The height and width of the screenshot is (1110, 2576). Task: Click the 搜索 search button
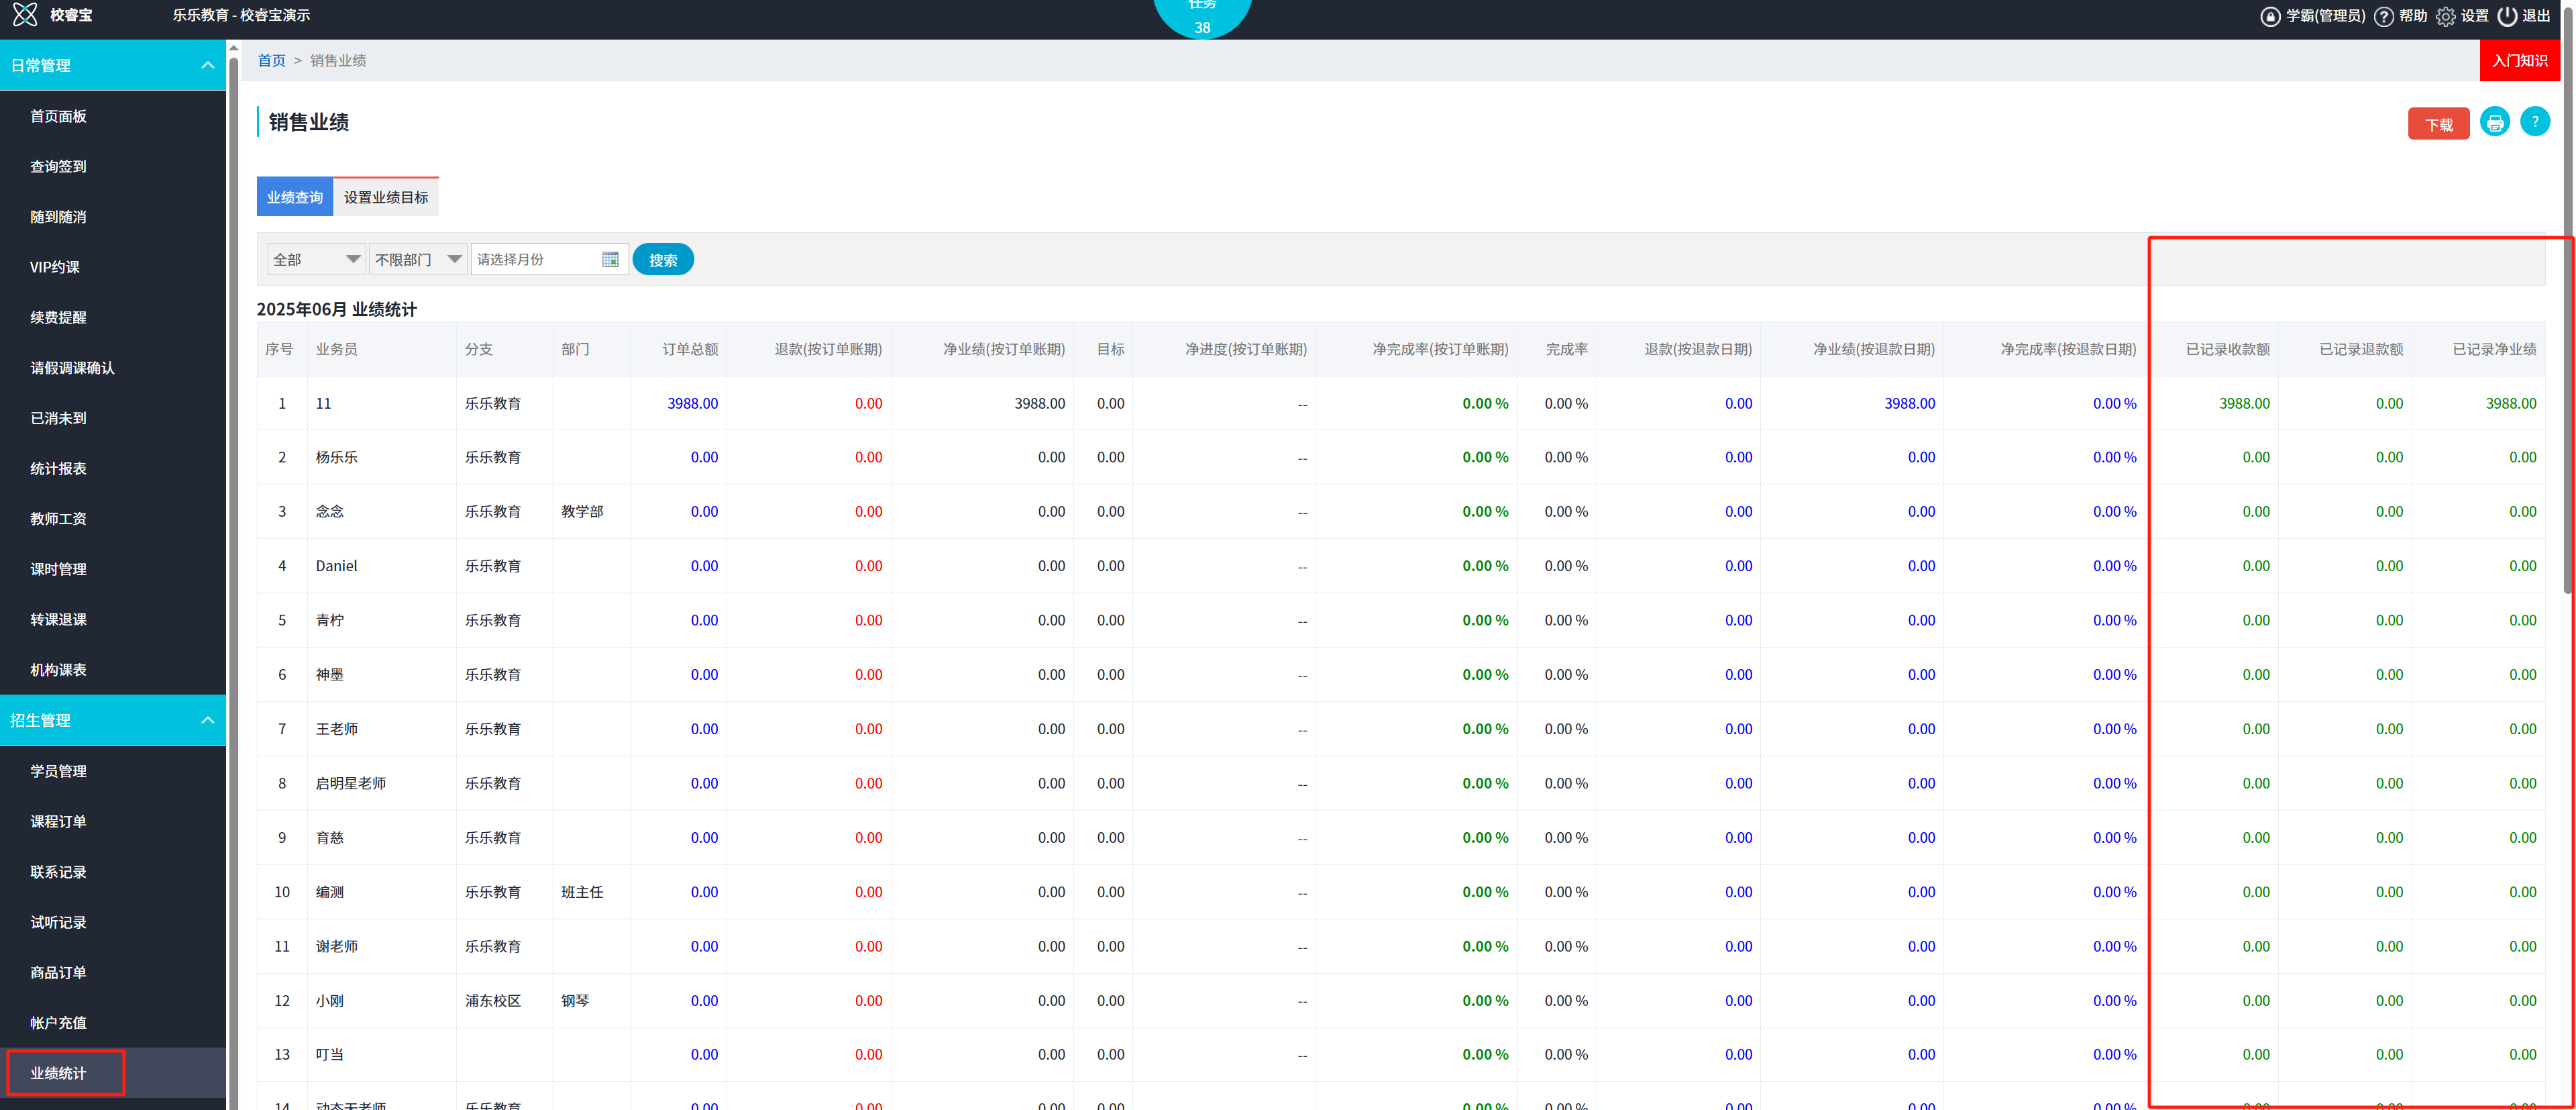(x=663, y=260)
